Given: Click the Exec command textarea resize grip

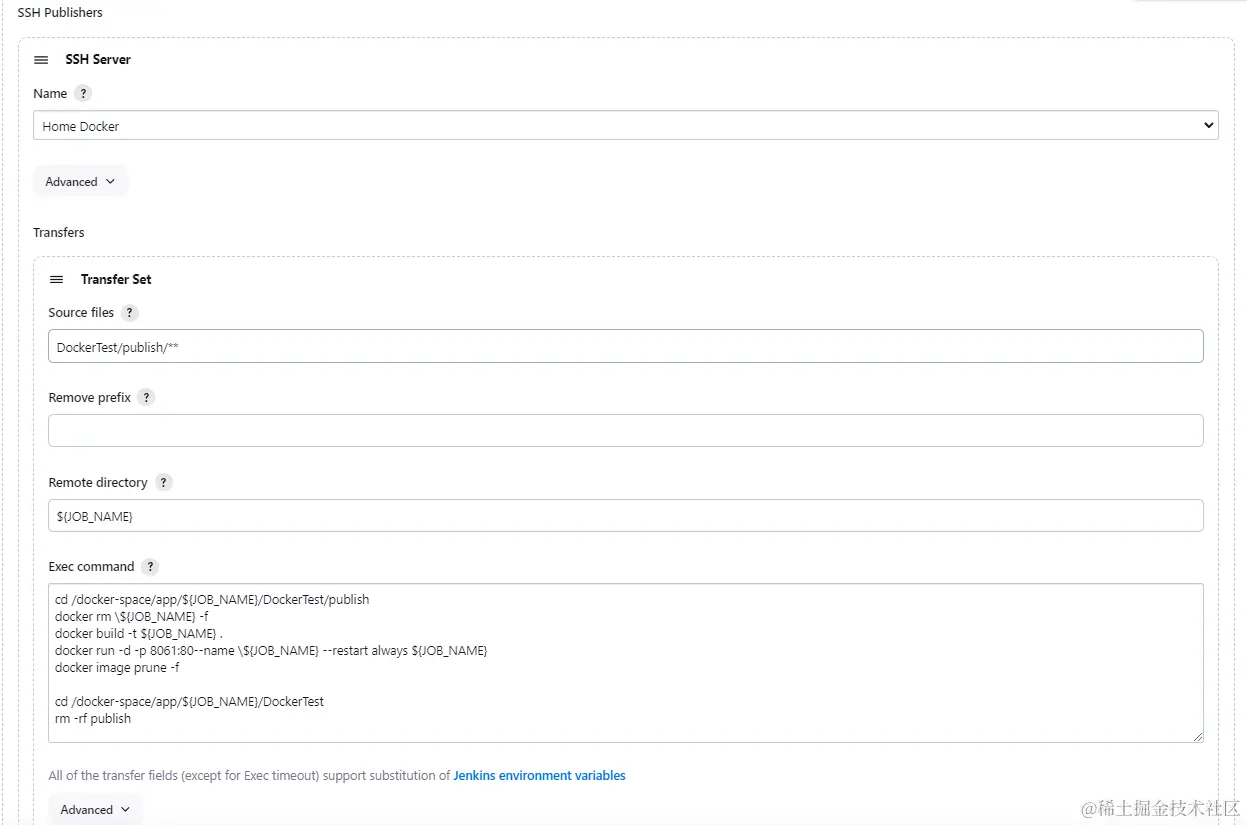Looking at the screenshot, I should pyautogui.click(x=1197, y=736).
